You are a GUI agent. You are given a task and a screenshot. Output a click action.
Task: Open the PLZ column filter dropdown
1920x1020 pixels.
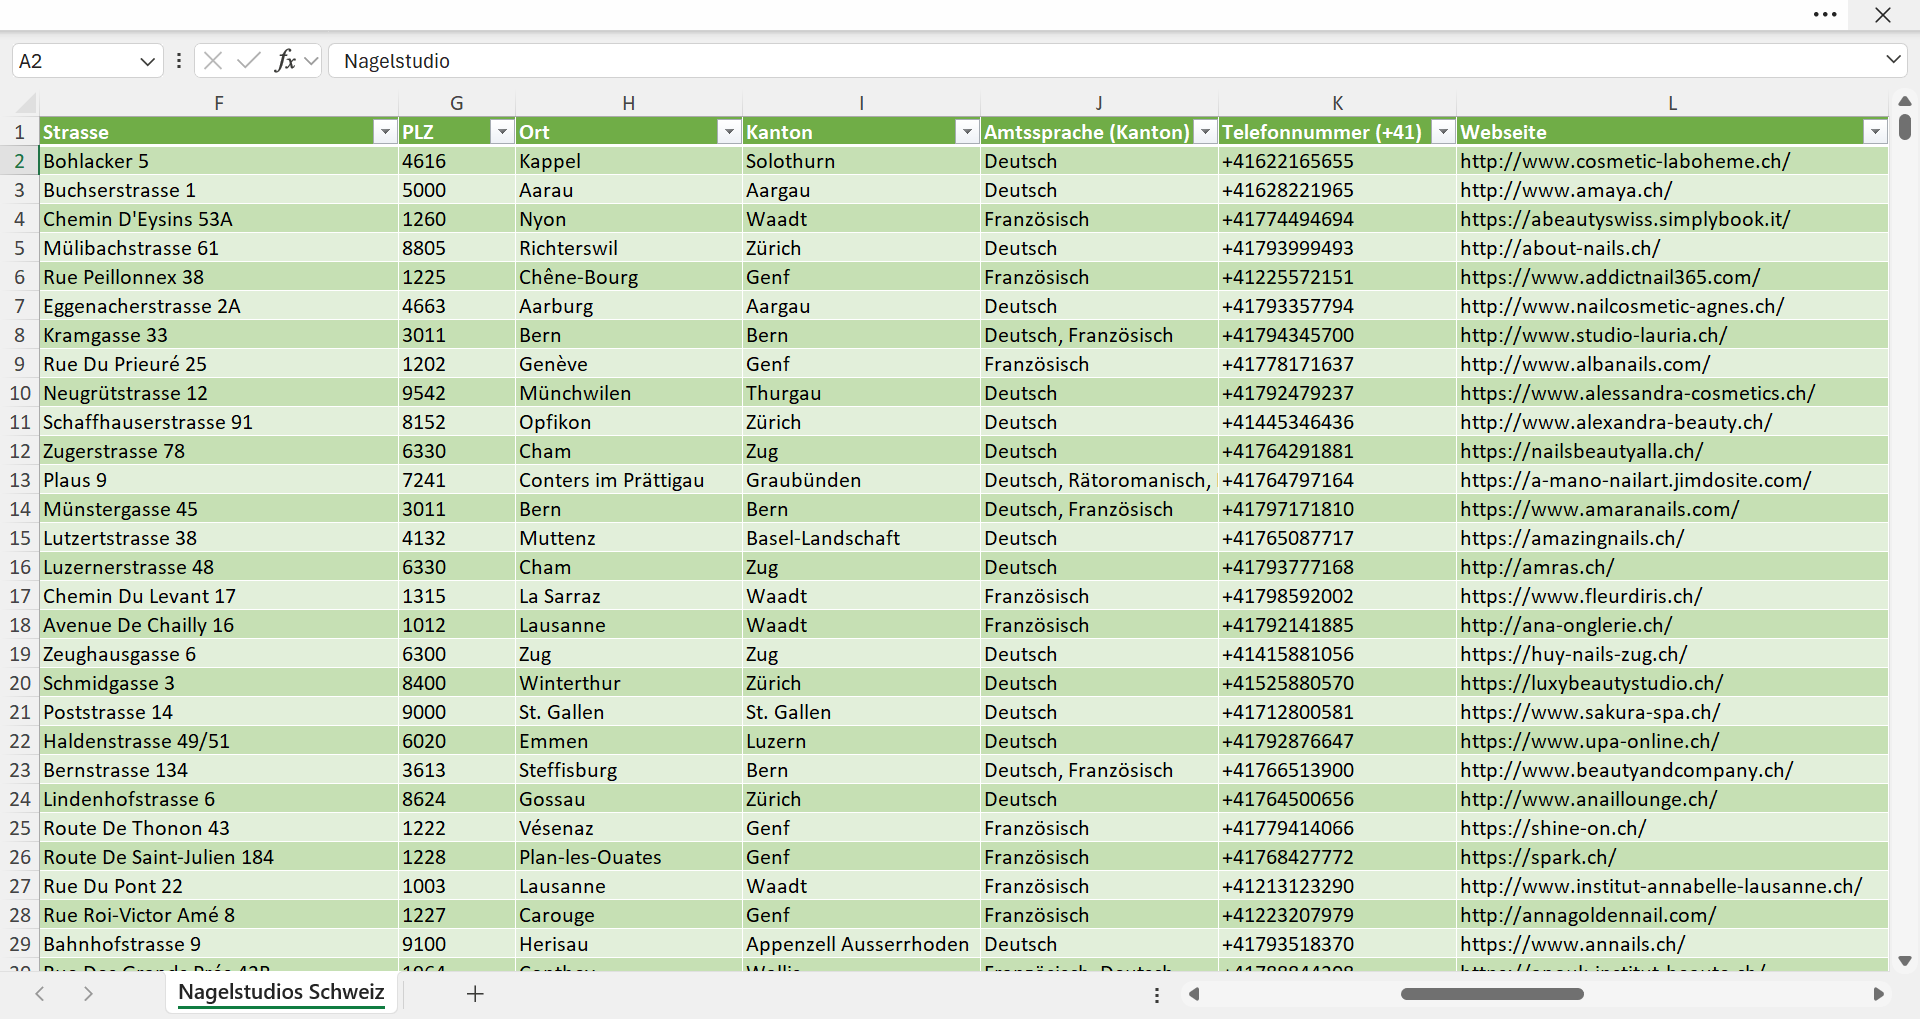click(502, 132)
